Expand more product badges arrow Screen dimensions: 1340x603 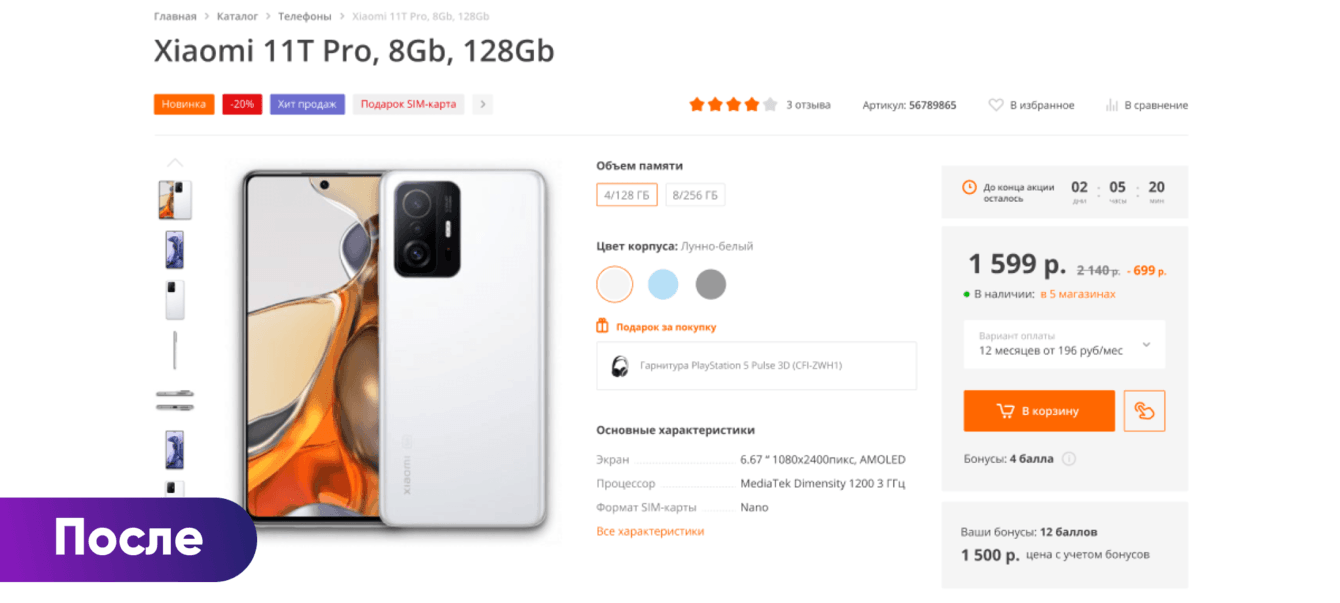tap(483, 104)
